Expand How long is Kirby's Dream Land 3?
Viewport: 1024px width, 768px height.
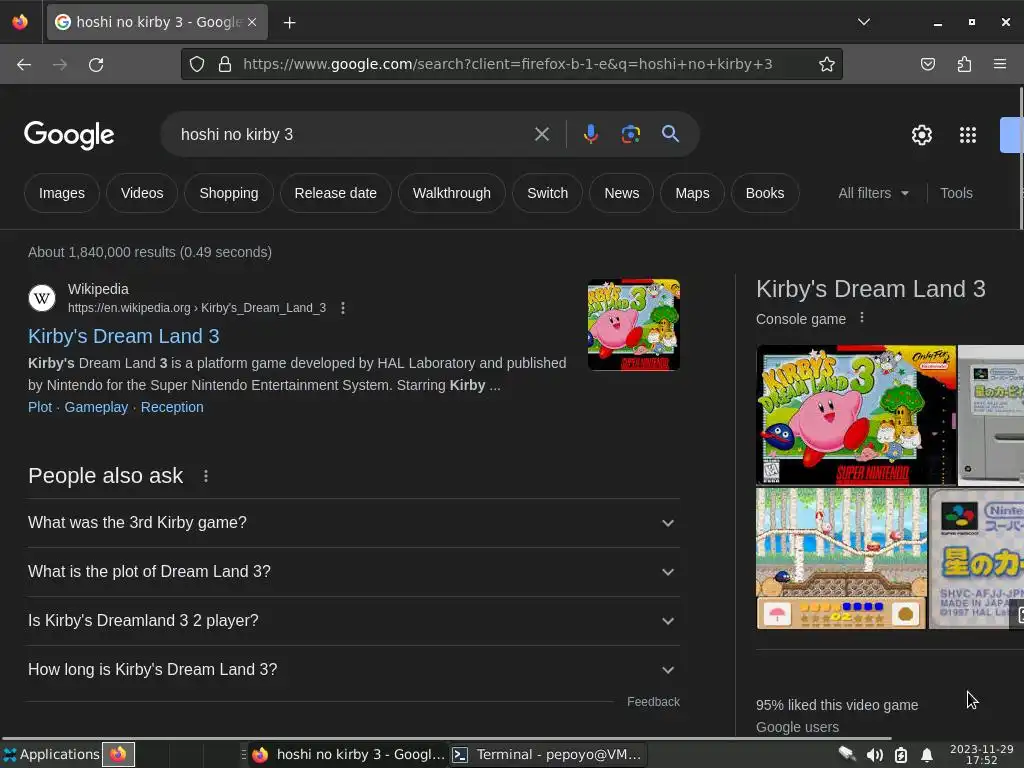coord(353,670)
